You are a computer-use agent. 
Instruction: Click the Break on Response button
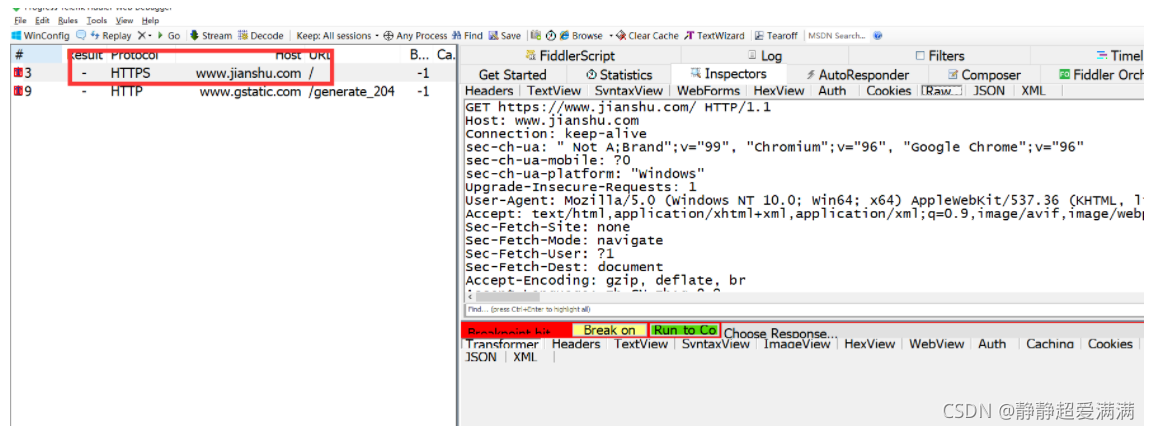click(610, 330)
